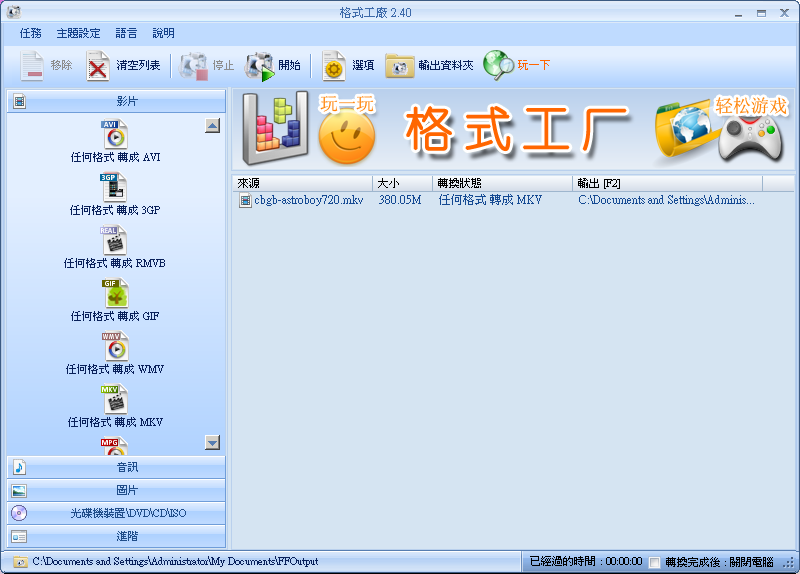
Task: Click the 清空列表 clear list icon
Action: coord(98,66)
